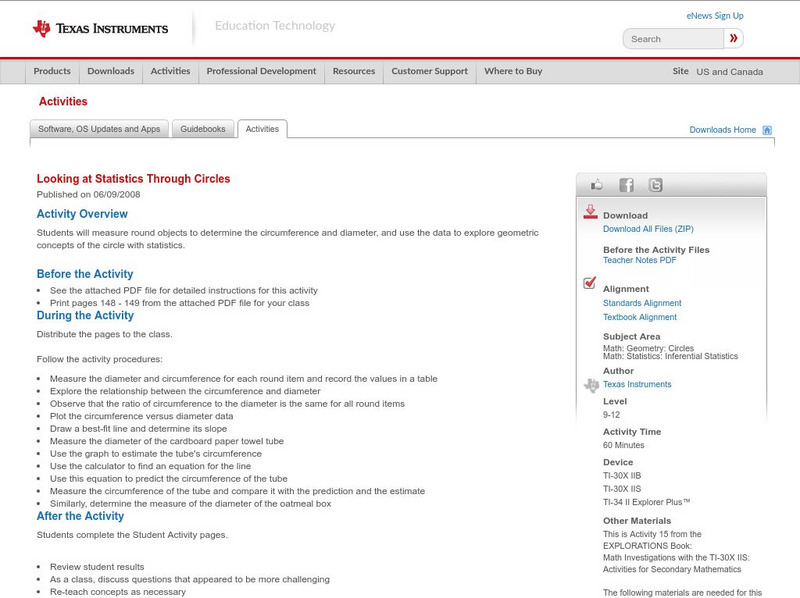This screenshot has width=800, height=598.
Task: Click the 9-12 level value
Action: pyautogui.click(x=611, y=415)
